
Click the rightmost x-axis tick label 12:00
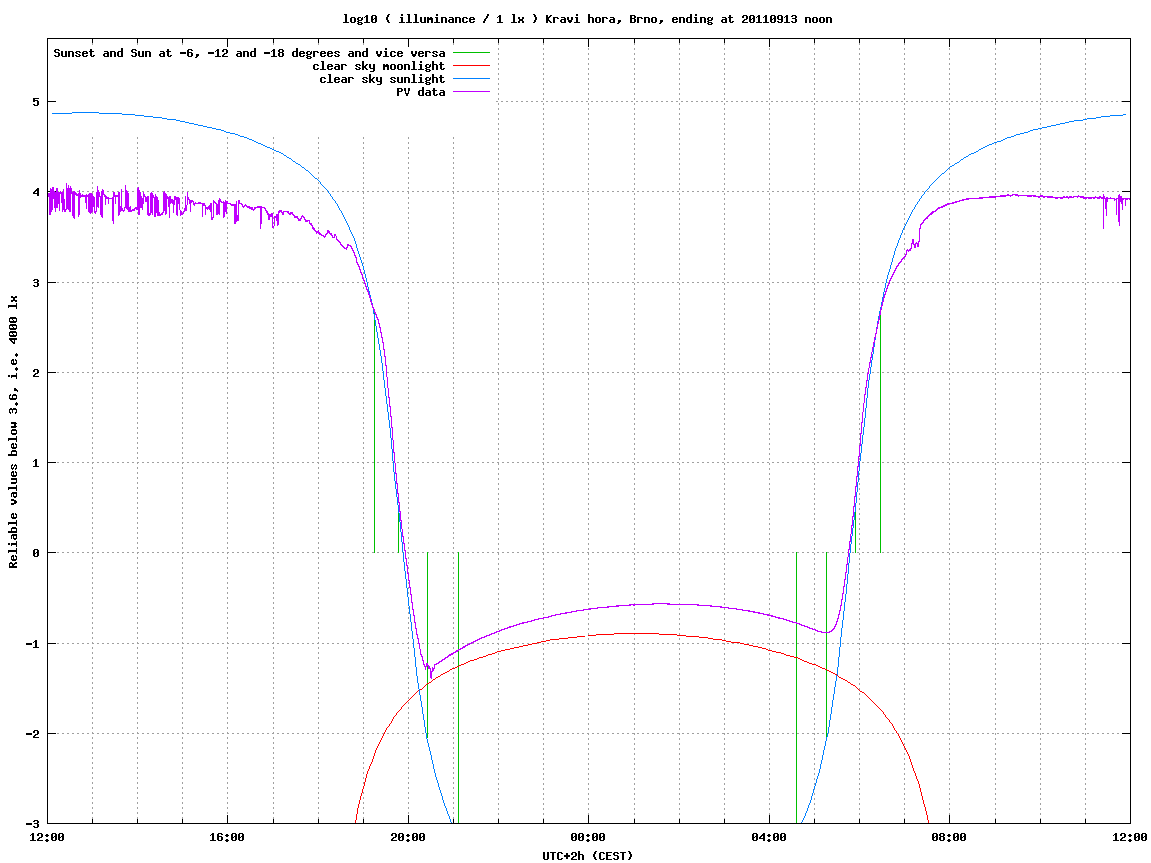1130,837
